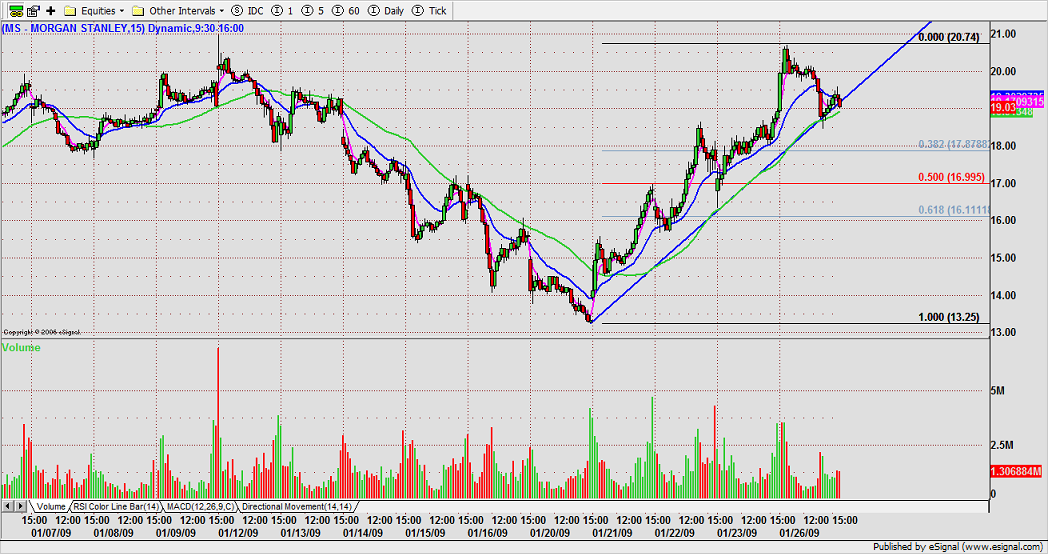1048x554 pixels.
Task: Click the 01/12/09 date label on time axis
Action: click(x=239, y=533)
